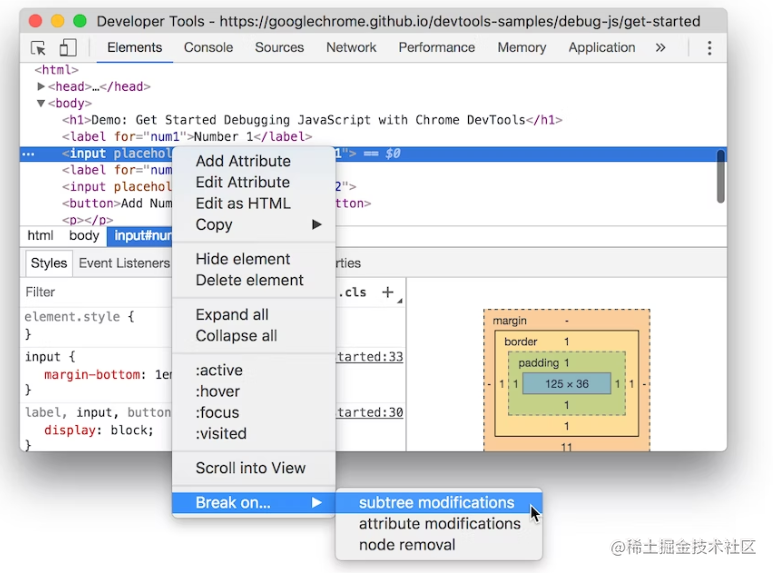Click the DOM tree vertical scrollbar
773x573 pixels.
click(721, 177)
